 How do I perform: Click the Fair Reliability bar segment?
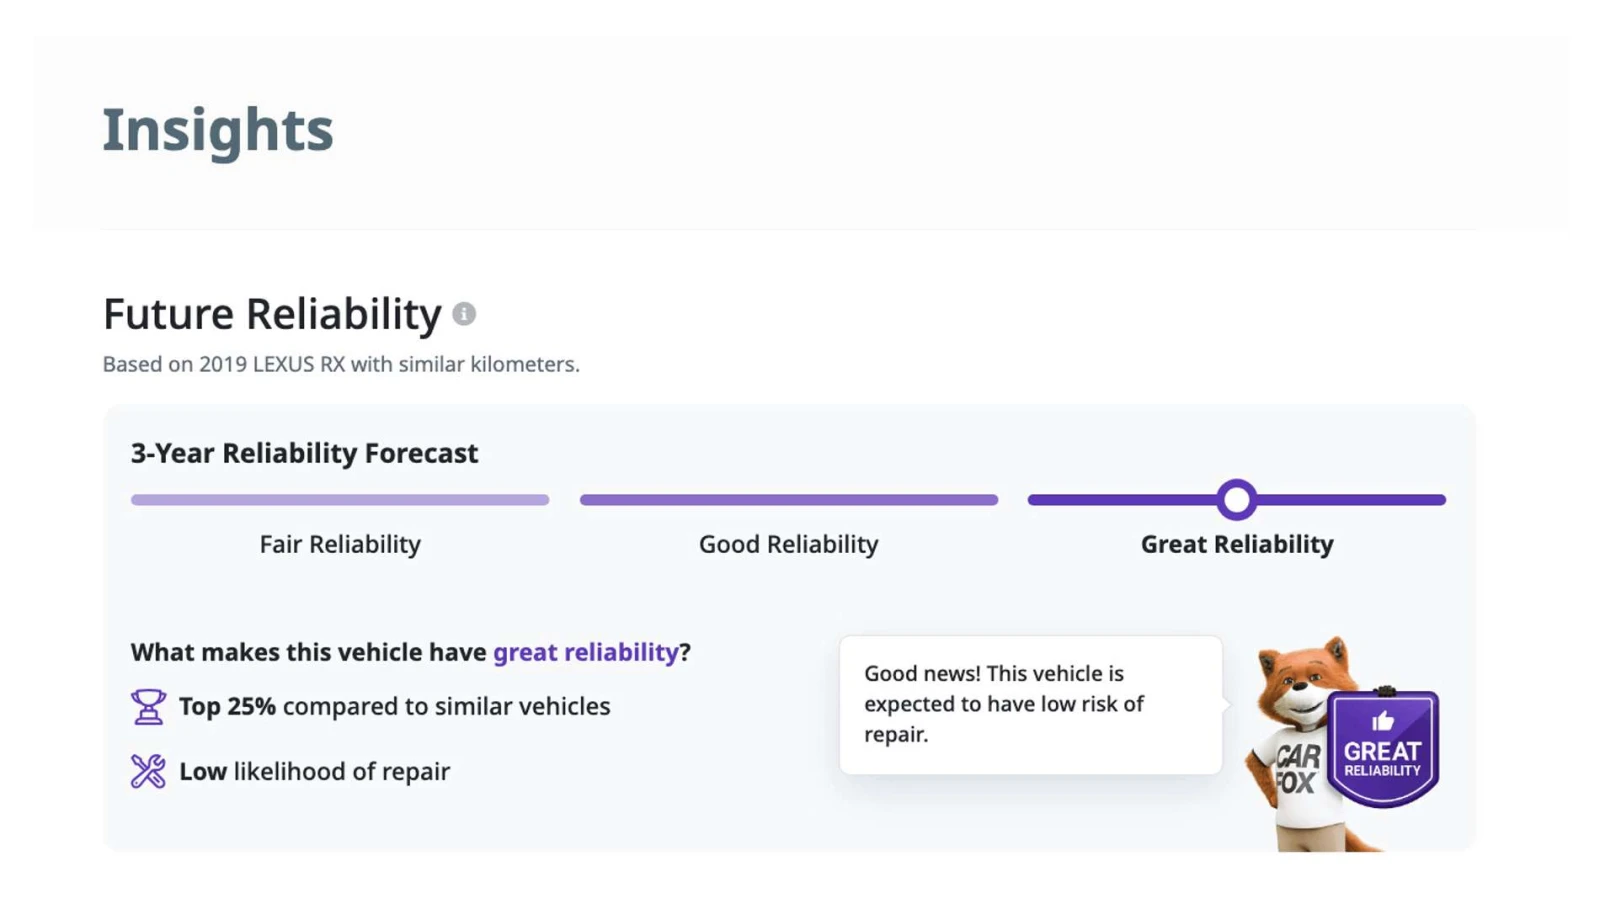click(340, 500)
